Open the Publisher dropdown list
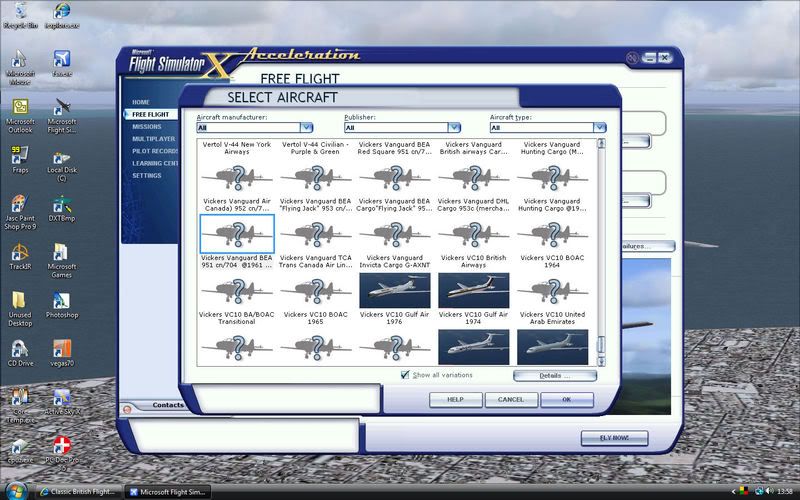The image size is (800, 500). 454,128
